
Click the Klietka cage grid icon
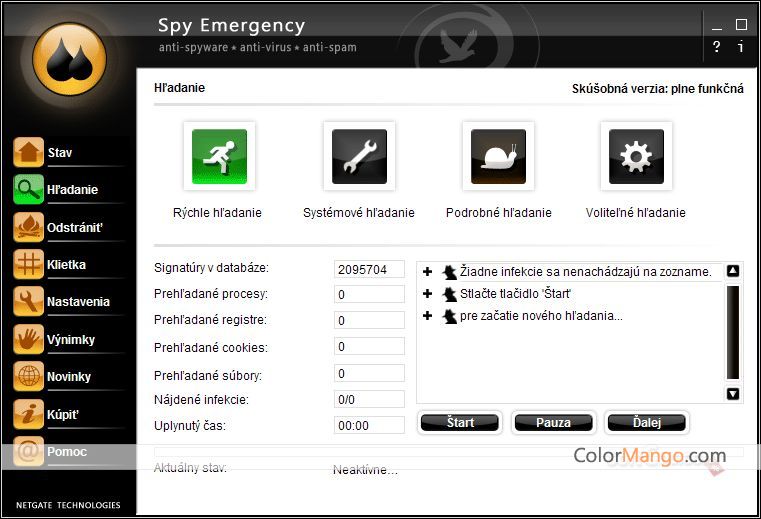pos(28,264)
